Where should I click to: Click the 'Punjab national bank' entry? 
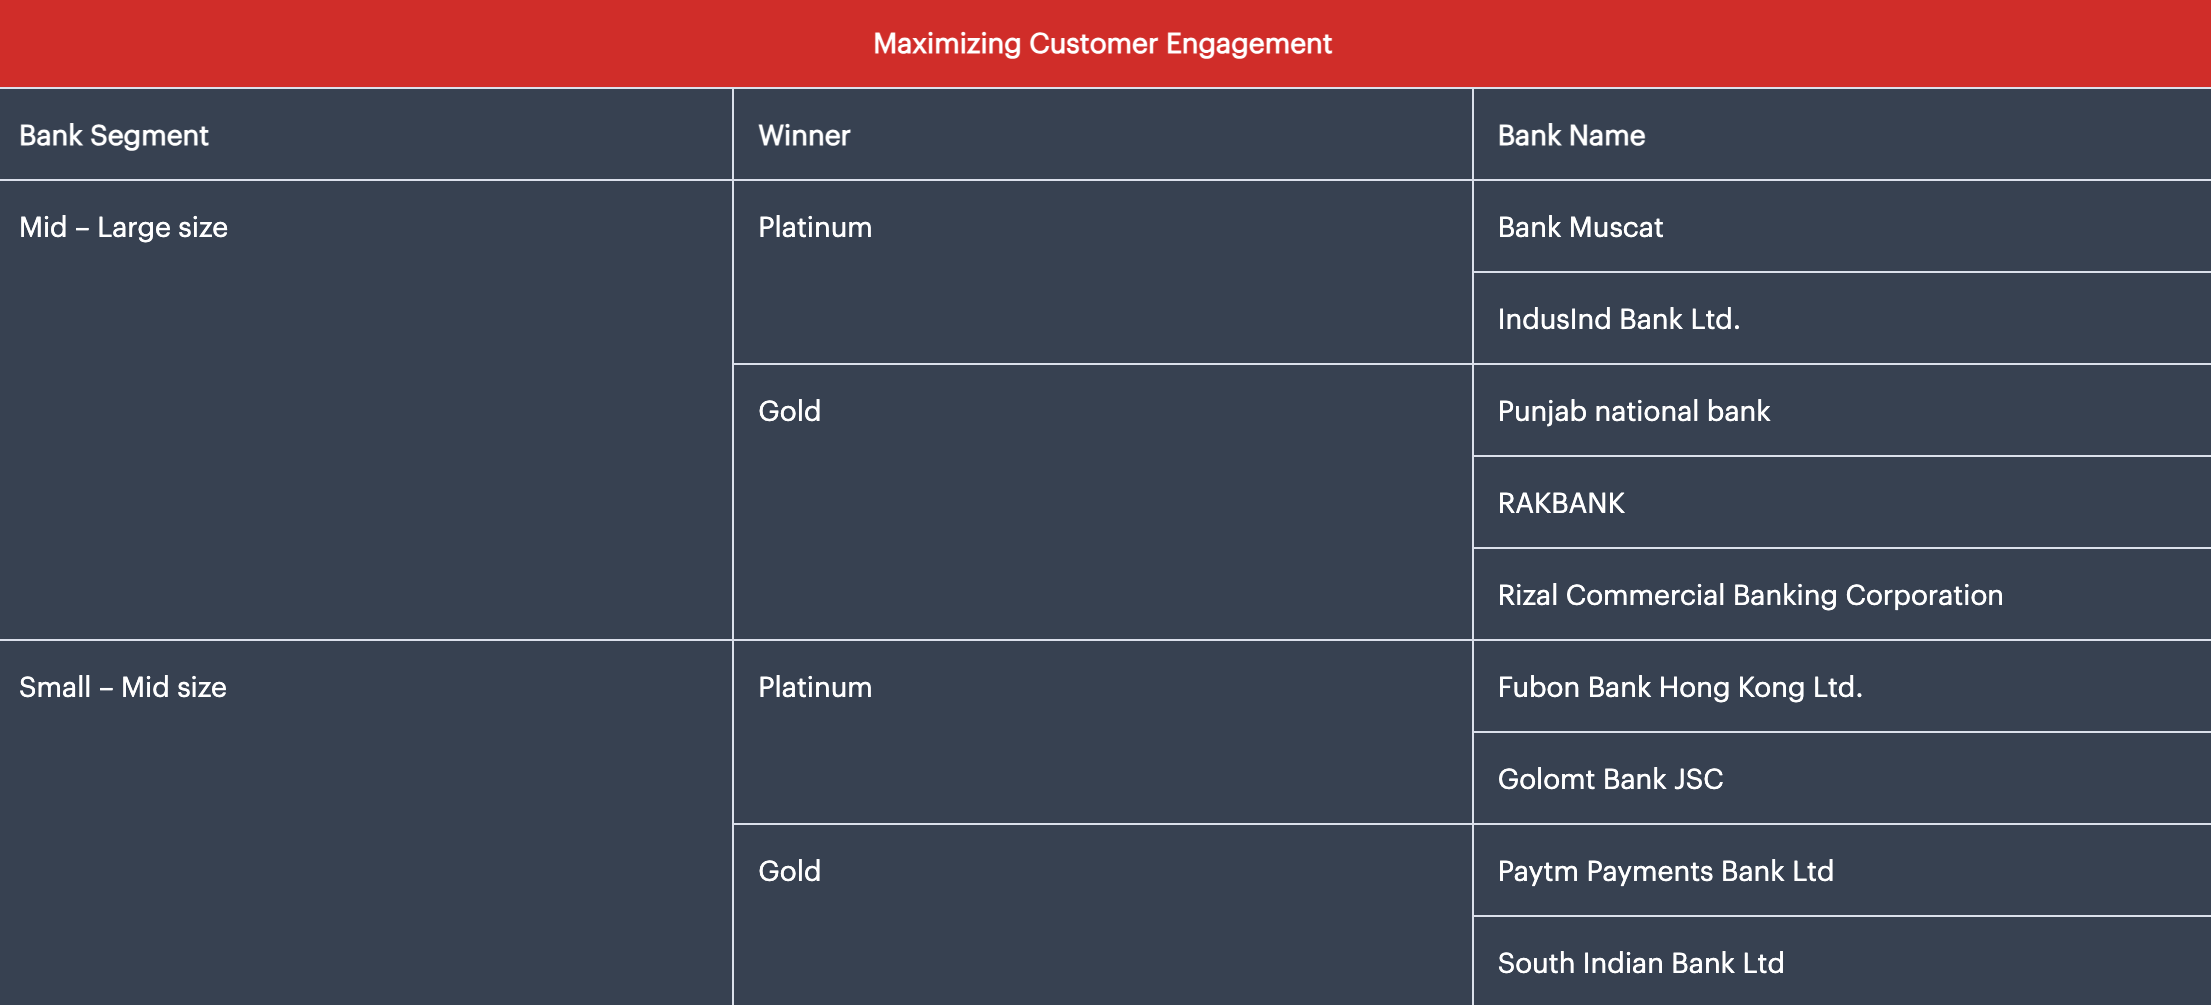click(1633, 411)
